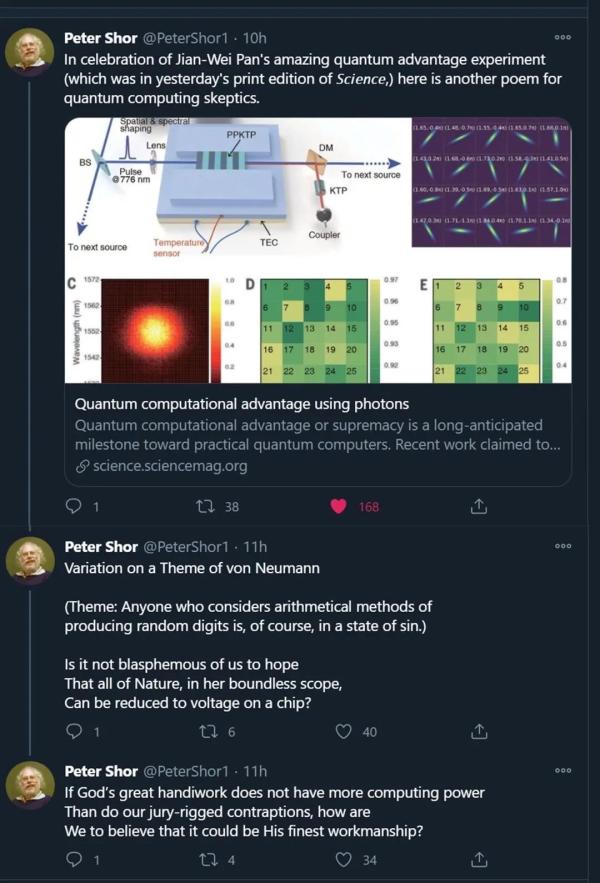Share the God's great handiwork tweet
This screenshot has height=883, width=600.
(x=478, y=860)
